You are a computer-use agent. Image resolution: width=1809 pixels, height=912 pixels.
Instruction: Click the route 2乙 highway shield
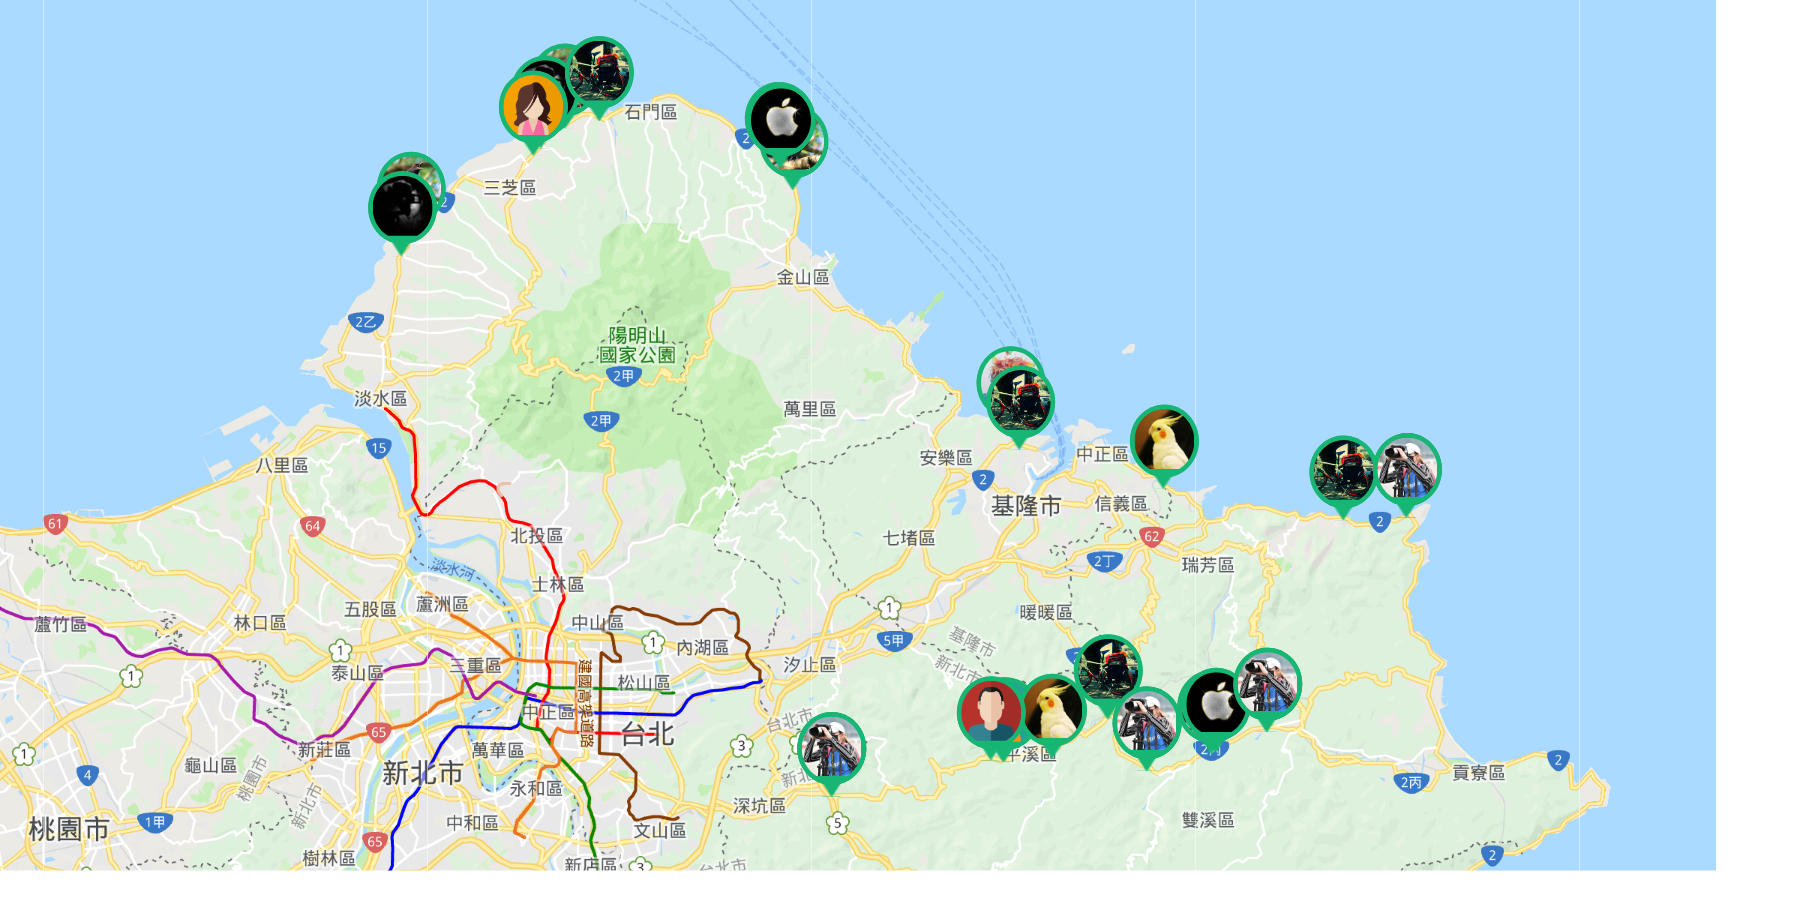click(366, 322)
